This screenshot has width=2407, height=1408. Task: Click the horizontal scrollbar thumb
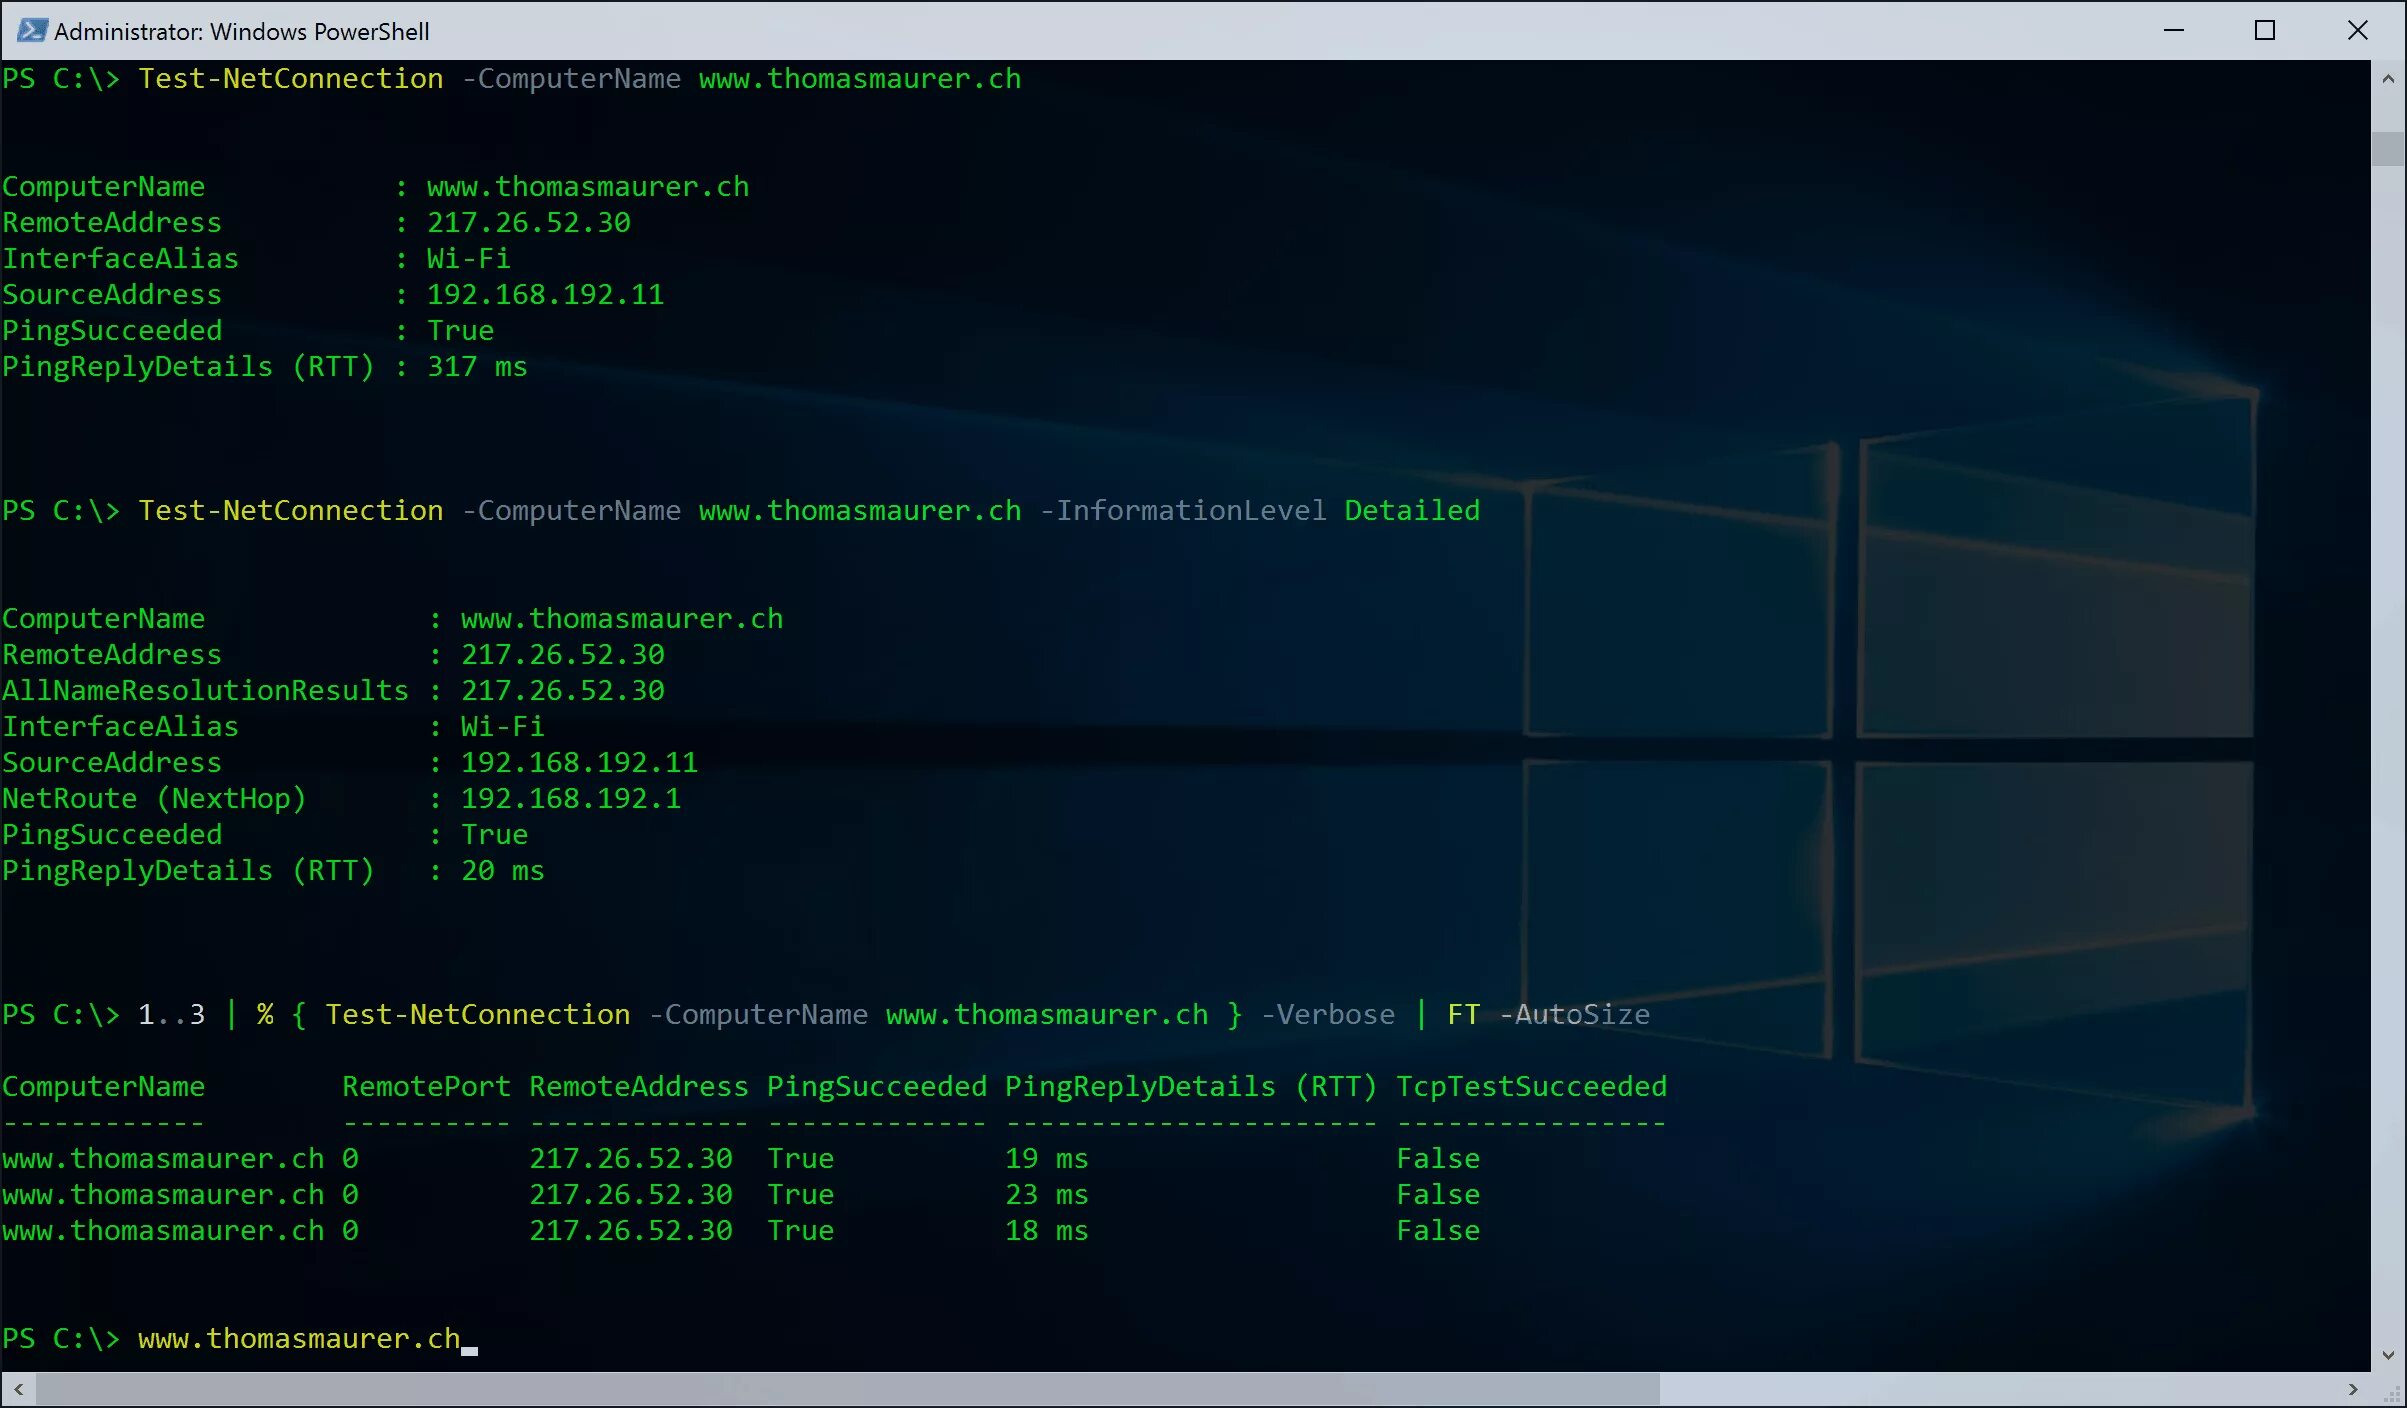[x=848, y=1389]
